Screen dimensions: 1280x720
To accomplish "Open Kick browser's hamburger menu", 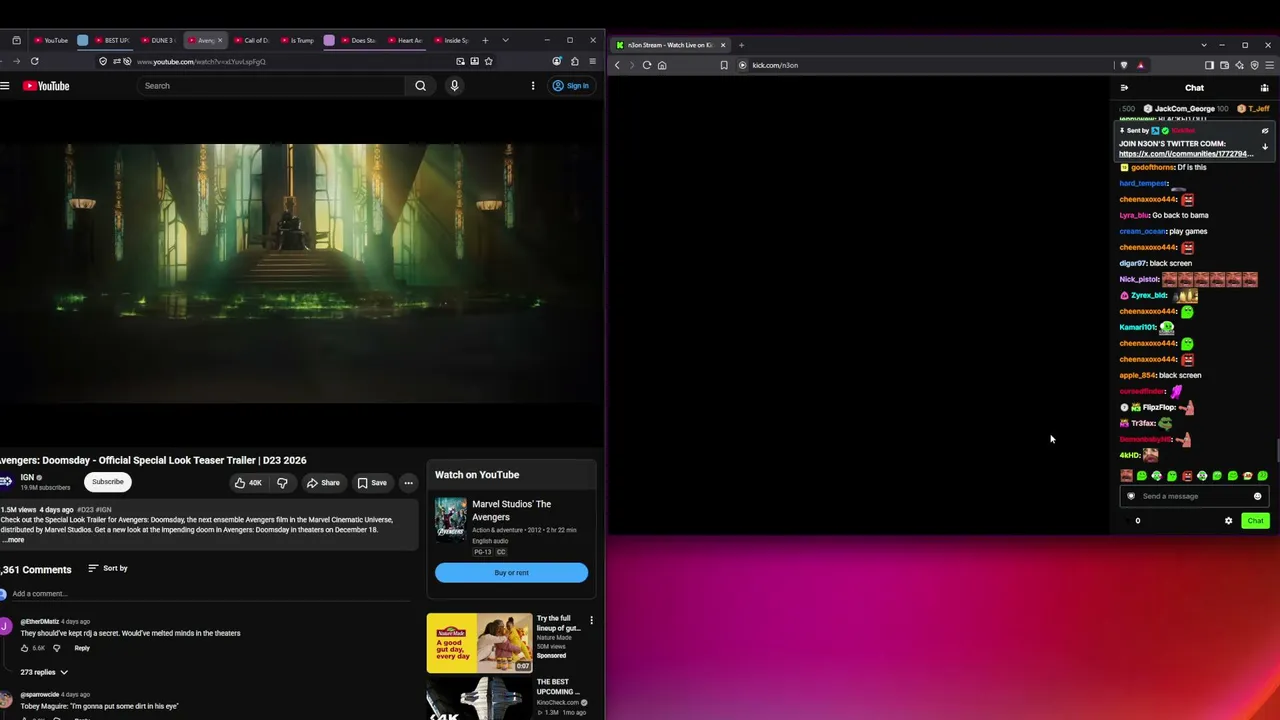I will (x=1269, y=65).
